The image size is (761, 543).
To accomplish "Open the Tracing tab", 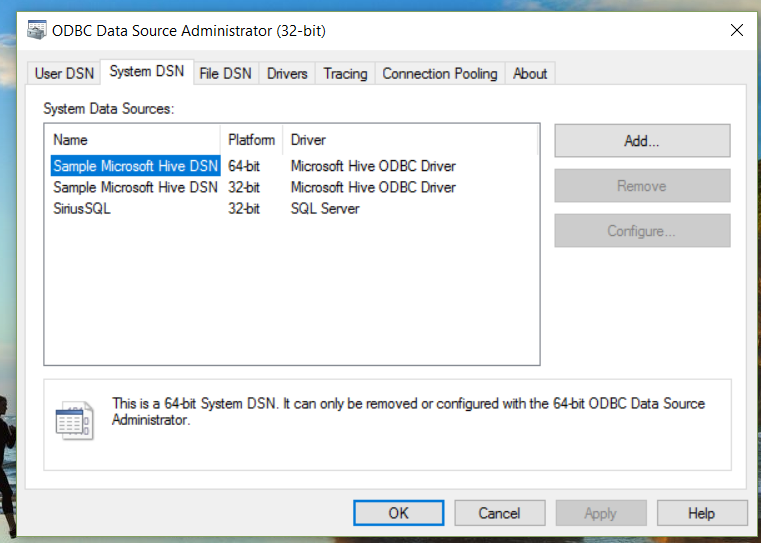I will pyautogui.click(x=345, y=73).
